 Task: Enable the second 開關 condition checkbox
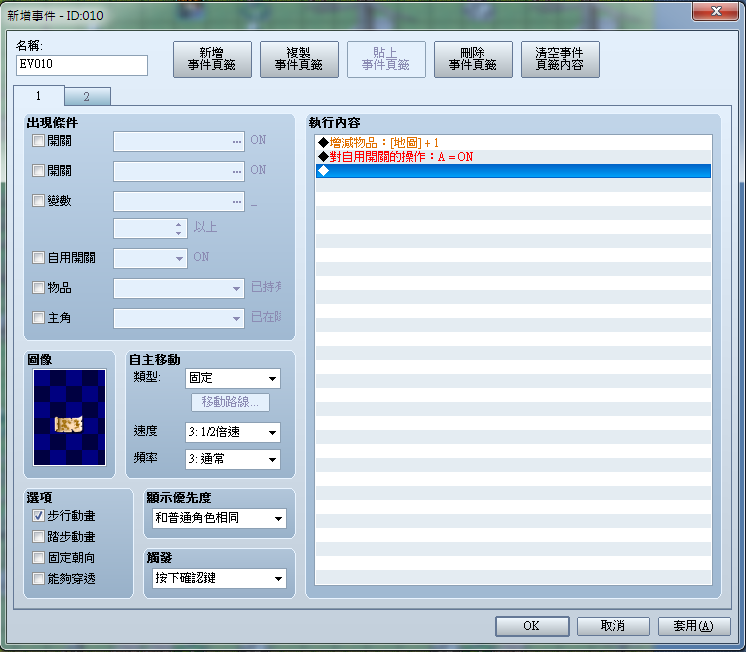pyautogui.click(x=38, y=170)
